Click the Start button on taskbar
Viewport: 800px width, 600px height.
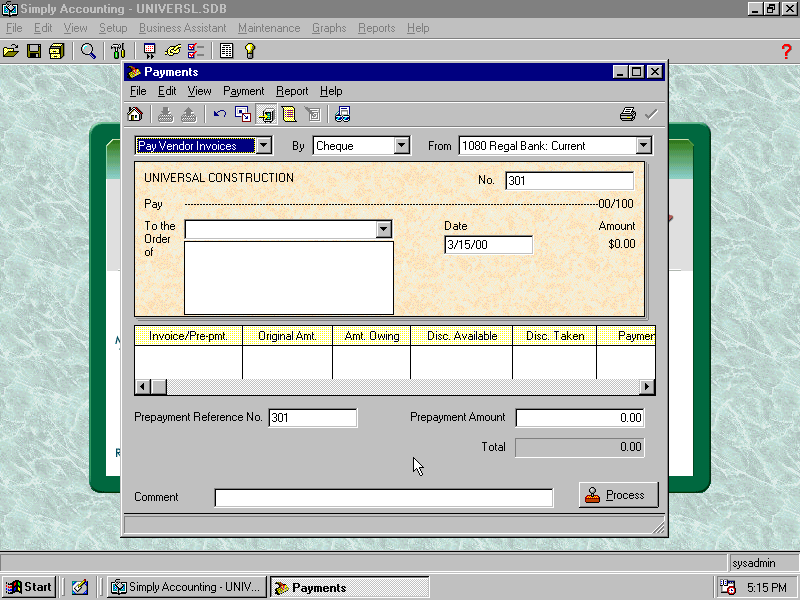pyautogui.click(x=29, y=587)
